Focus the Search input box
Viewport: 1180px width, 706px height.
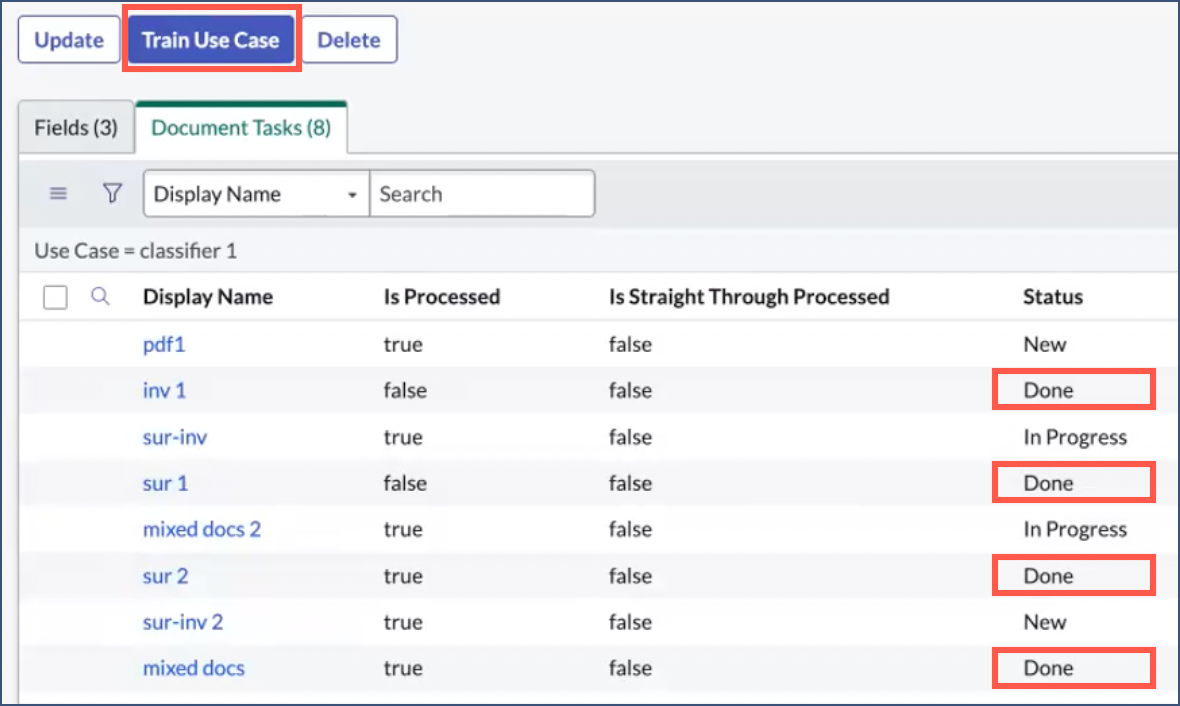(482, 194)
